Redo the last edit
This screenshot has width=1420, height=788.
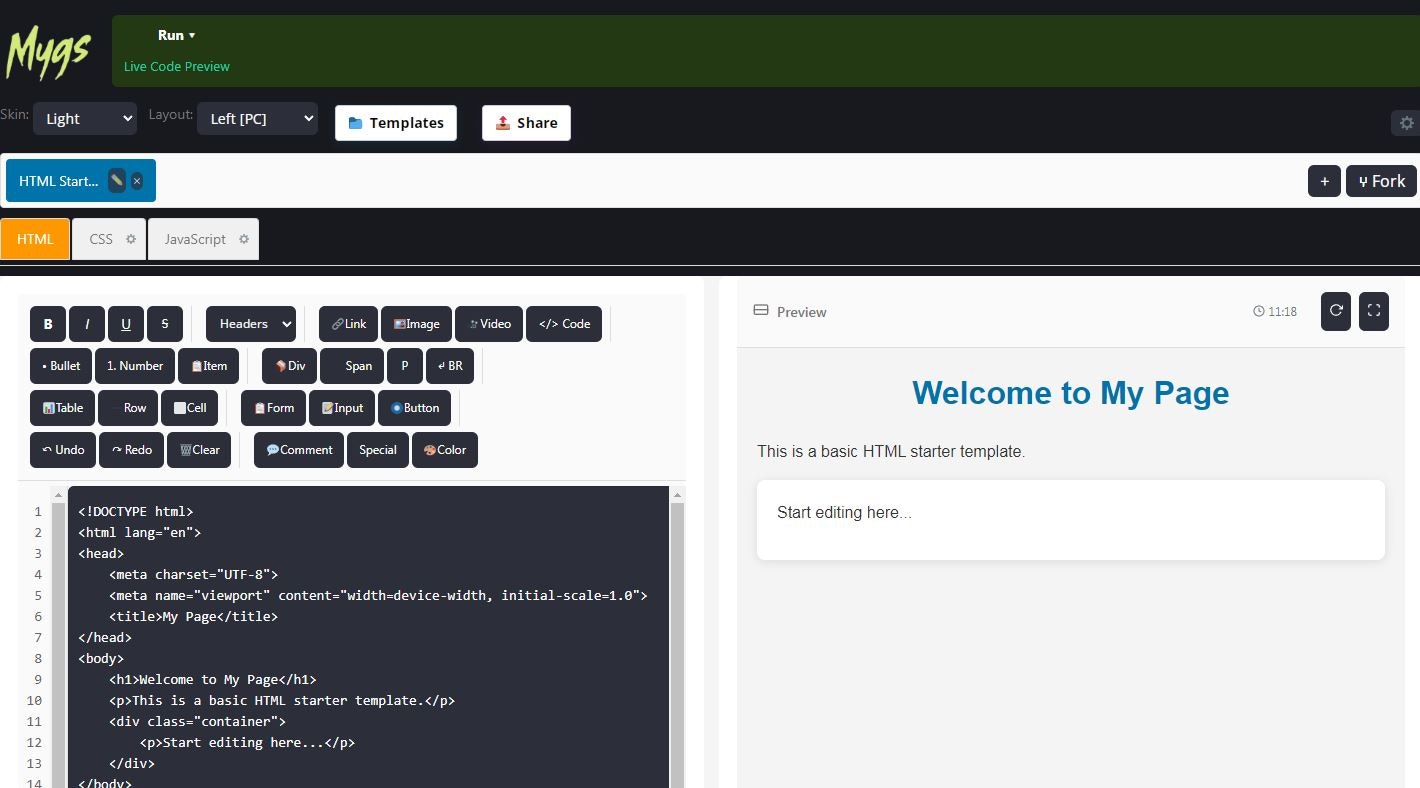(x=132, y=450)
